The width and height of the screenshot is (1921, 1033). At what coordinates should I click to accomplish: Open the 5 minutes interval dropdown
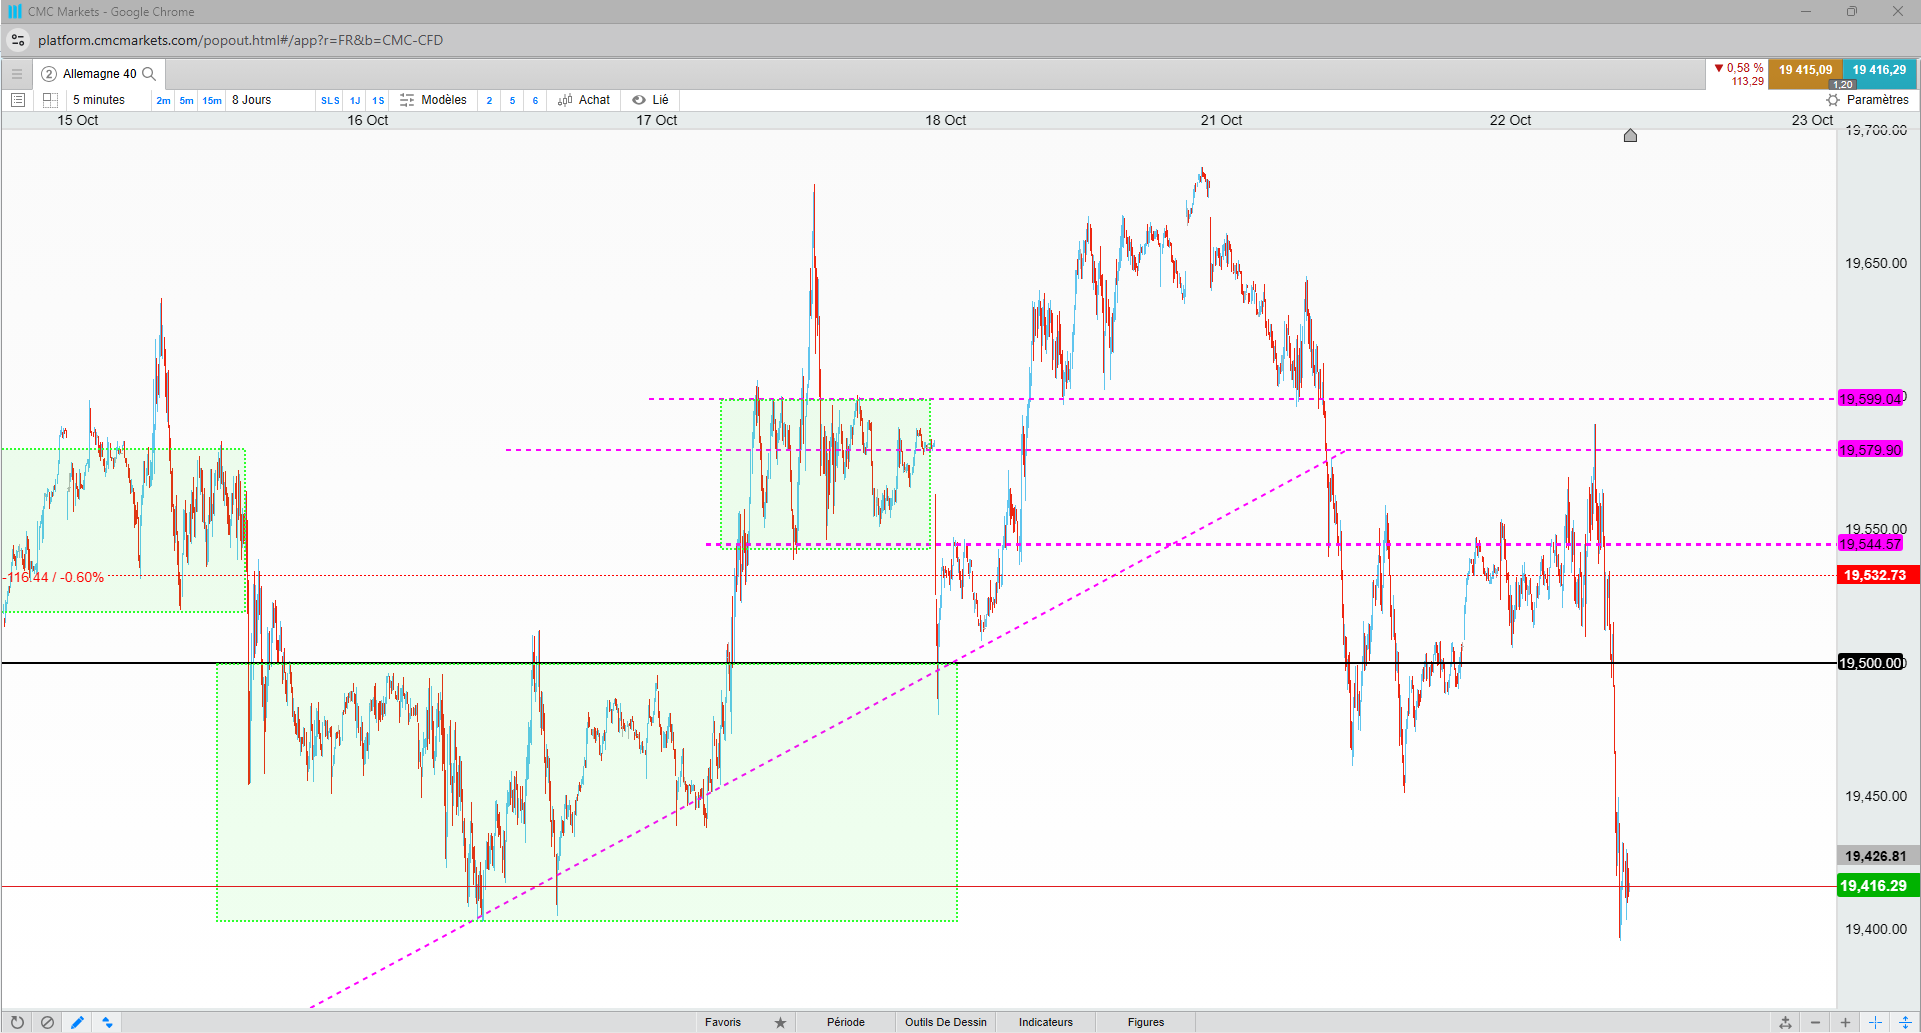tap(108, 100)
